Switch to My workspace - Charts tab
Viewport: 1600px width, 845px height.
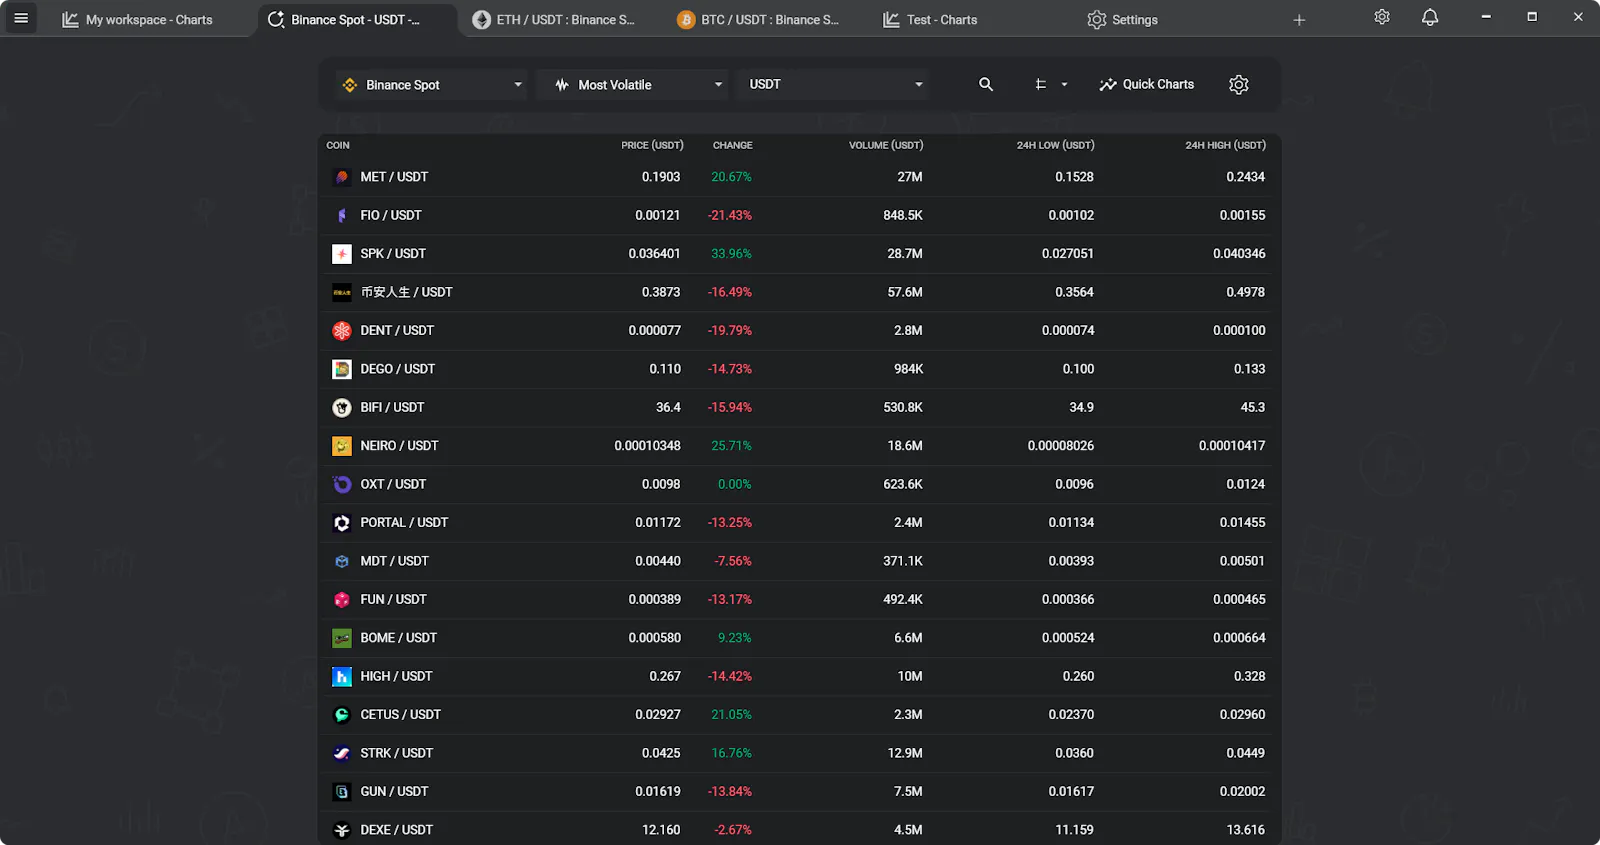tap(138, 20)
